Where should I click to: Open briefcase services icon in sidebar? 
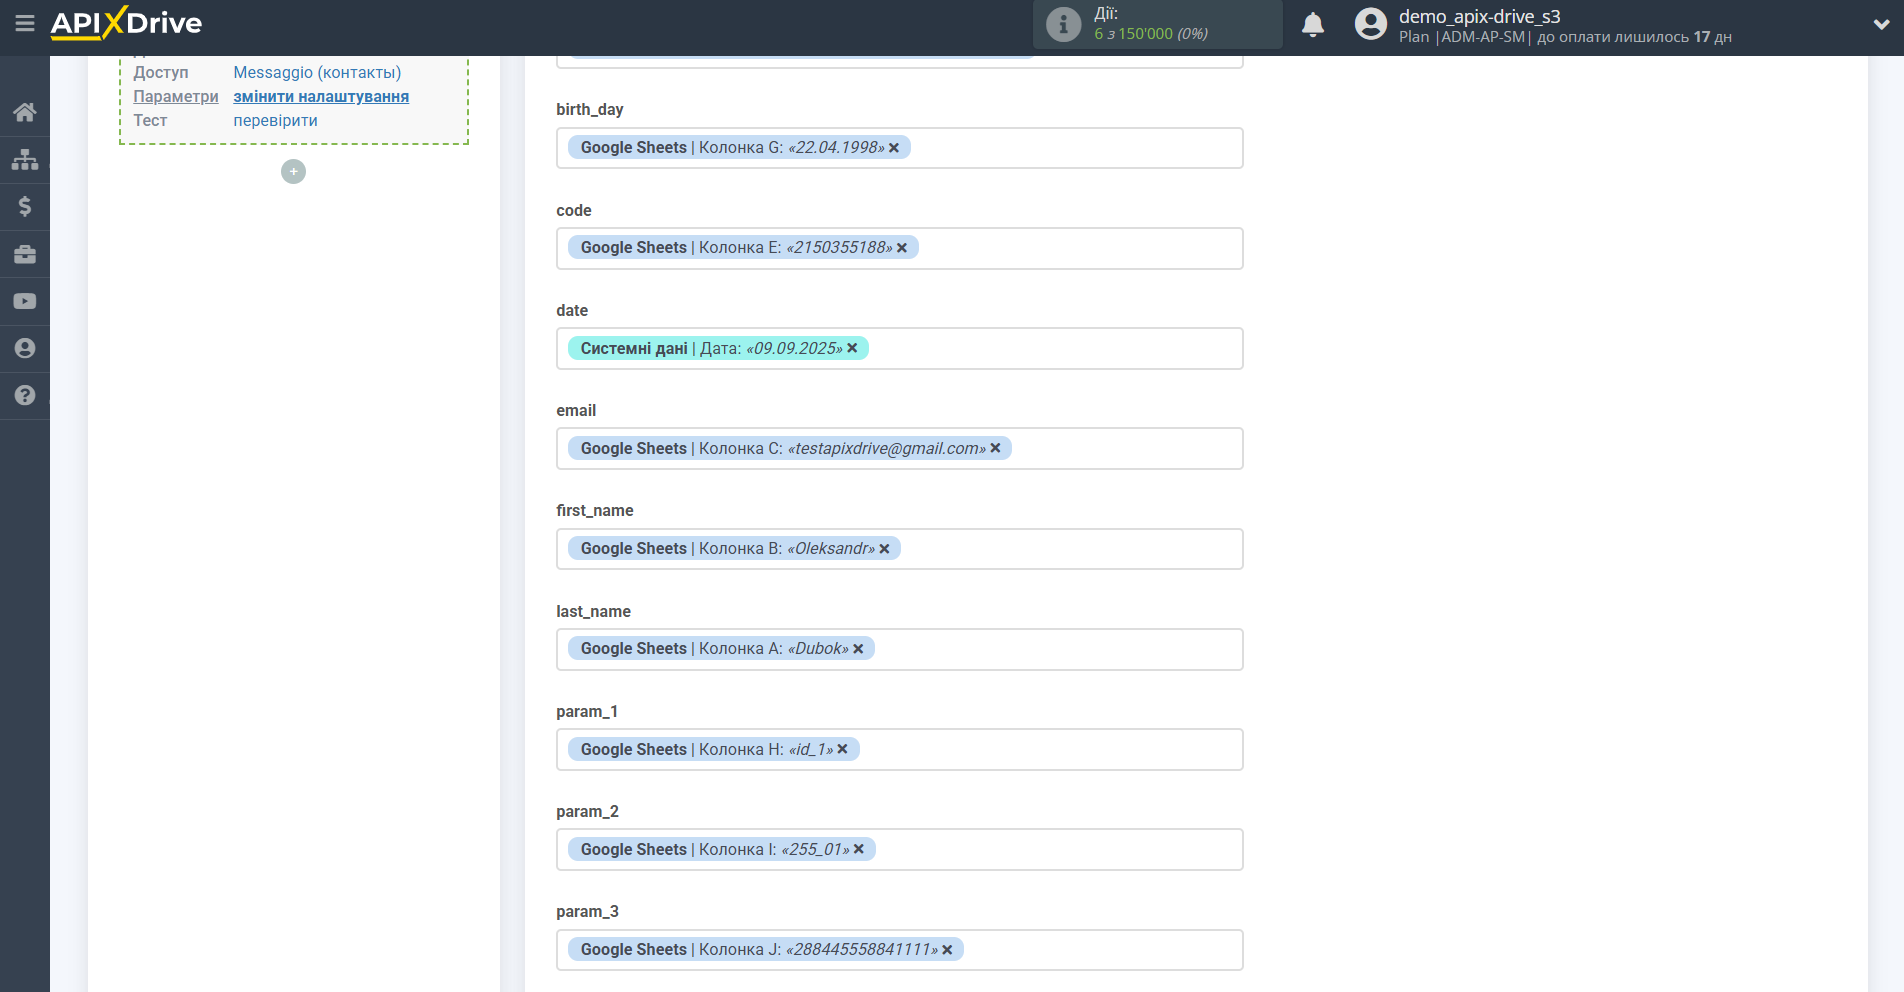(25, 255)
